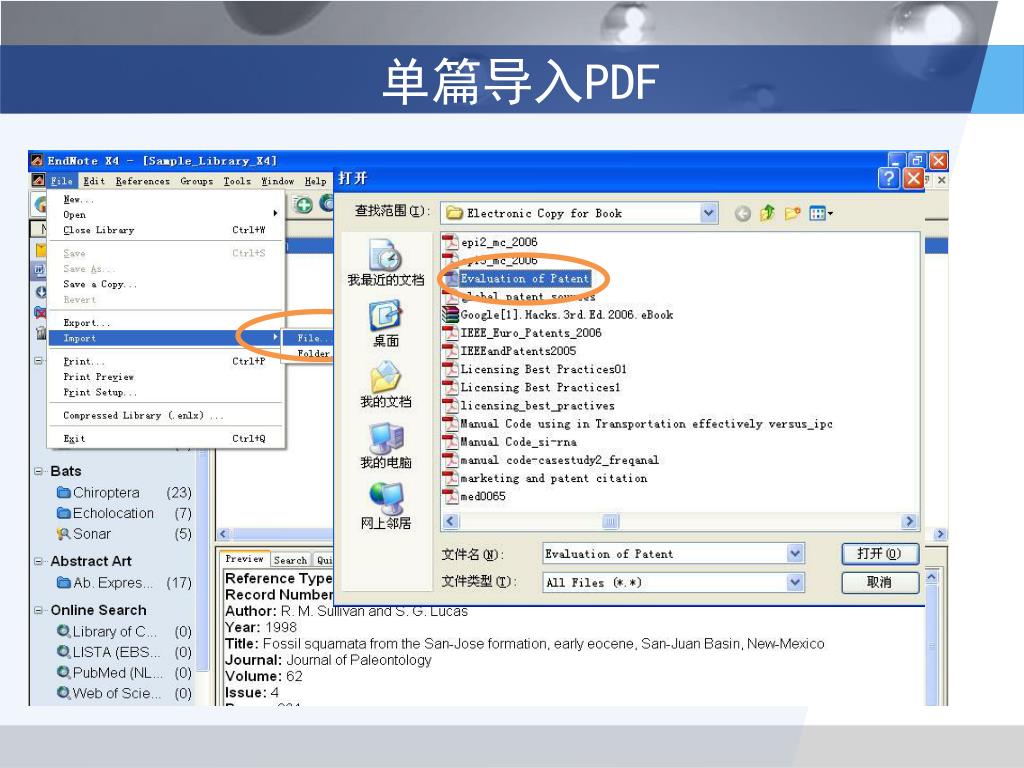The image size is (1024, 768).
Task: Expand the Look in folder dropdown
Action: tap(709, 213)
